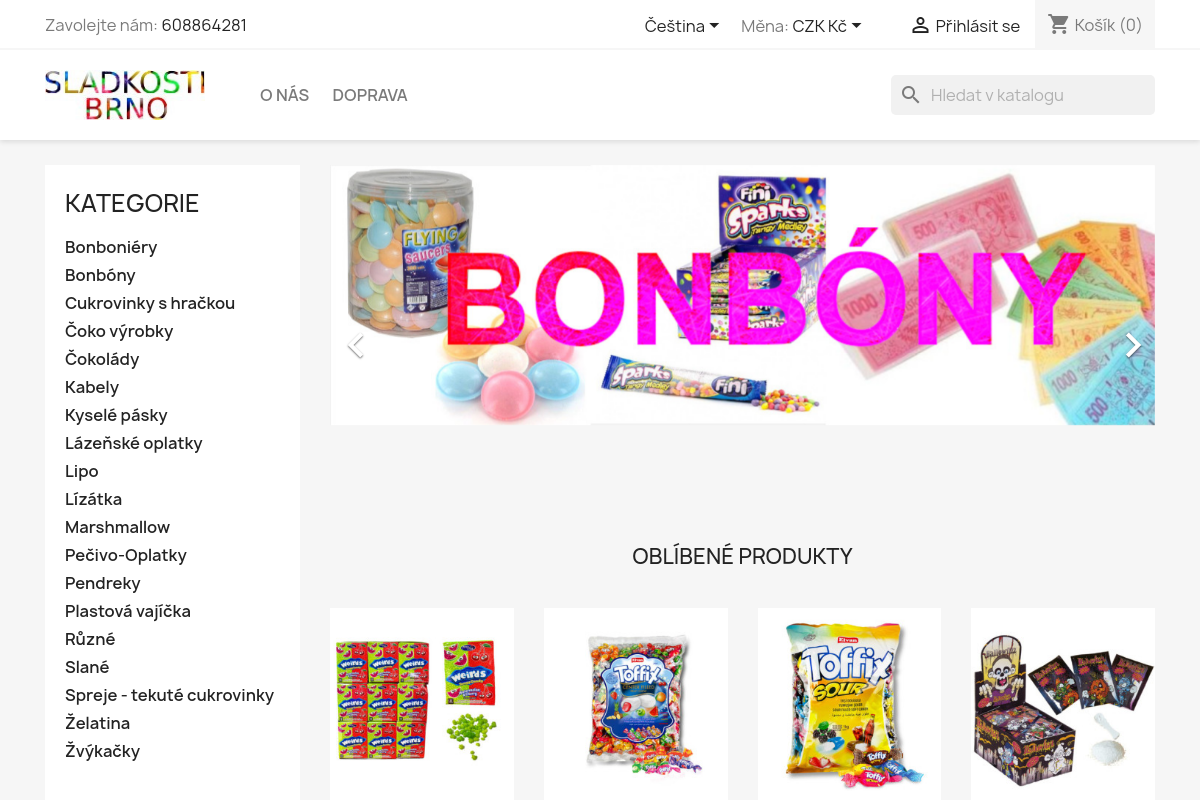
Task: Go to previous banner slide arrow
Action: click(x=354, y=345)
